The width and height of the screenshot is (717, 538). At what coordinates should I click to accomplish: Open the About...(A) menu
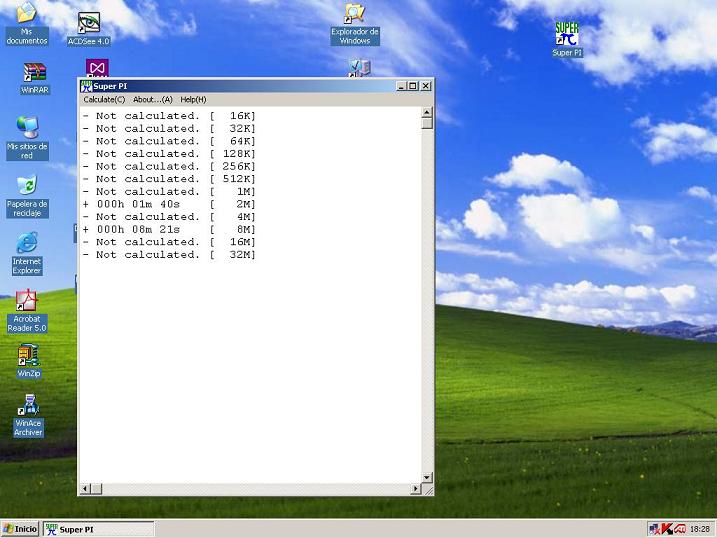pos(153,100)
